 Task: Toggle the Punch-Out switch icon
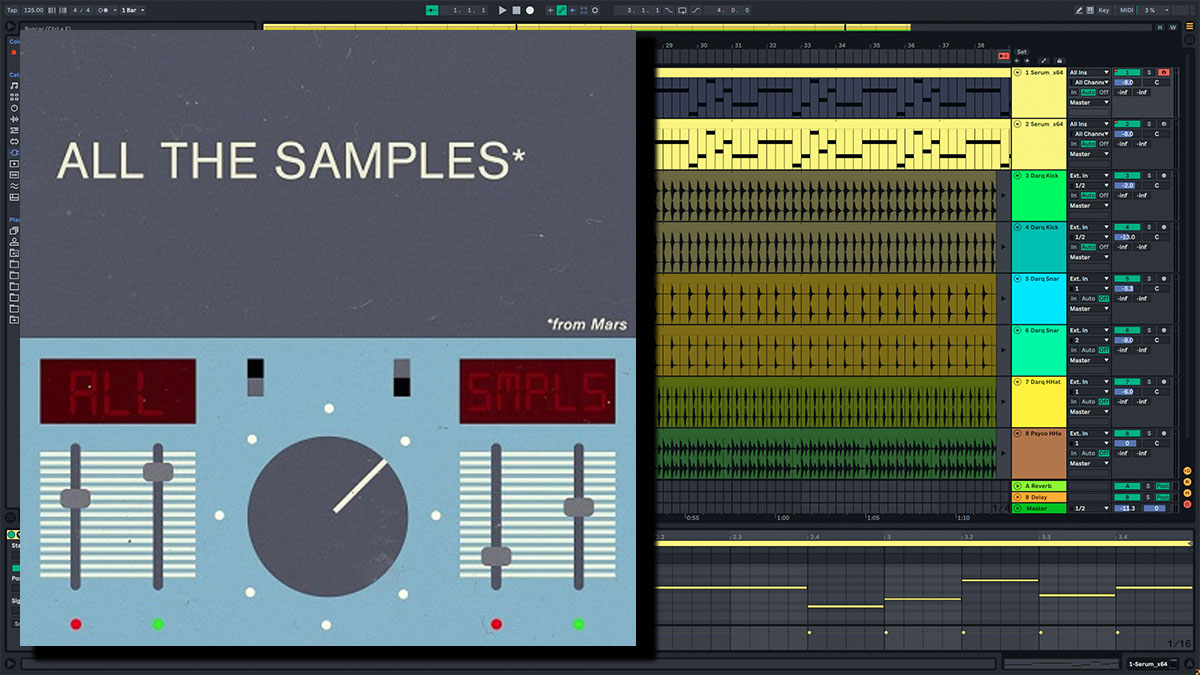[695, 10]
